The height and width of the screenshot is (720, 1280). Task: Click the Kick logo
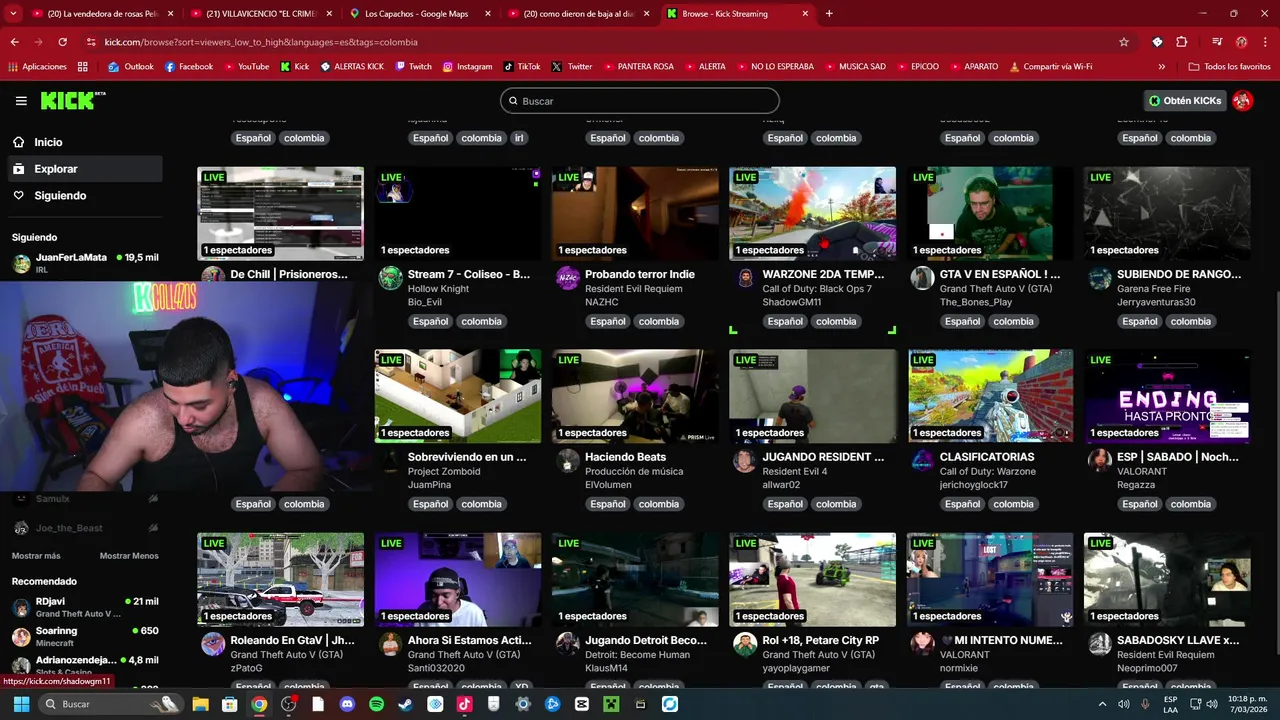(72, 101)
